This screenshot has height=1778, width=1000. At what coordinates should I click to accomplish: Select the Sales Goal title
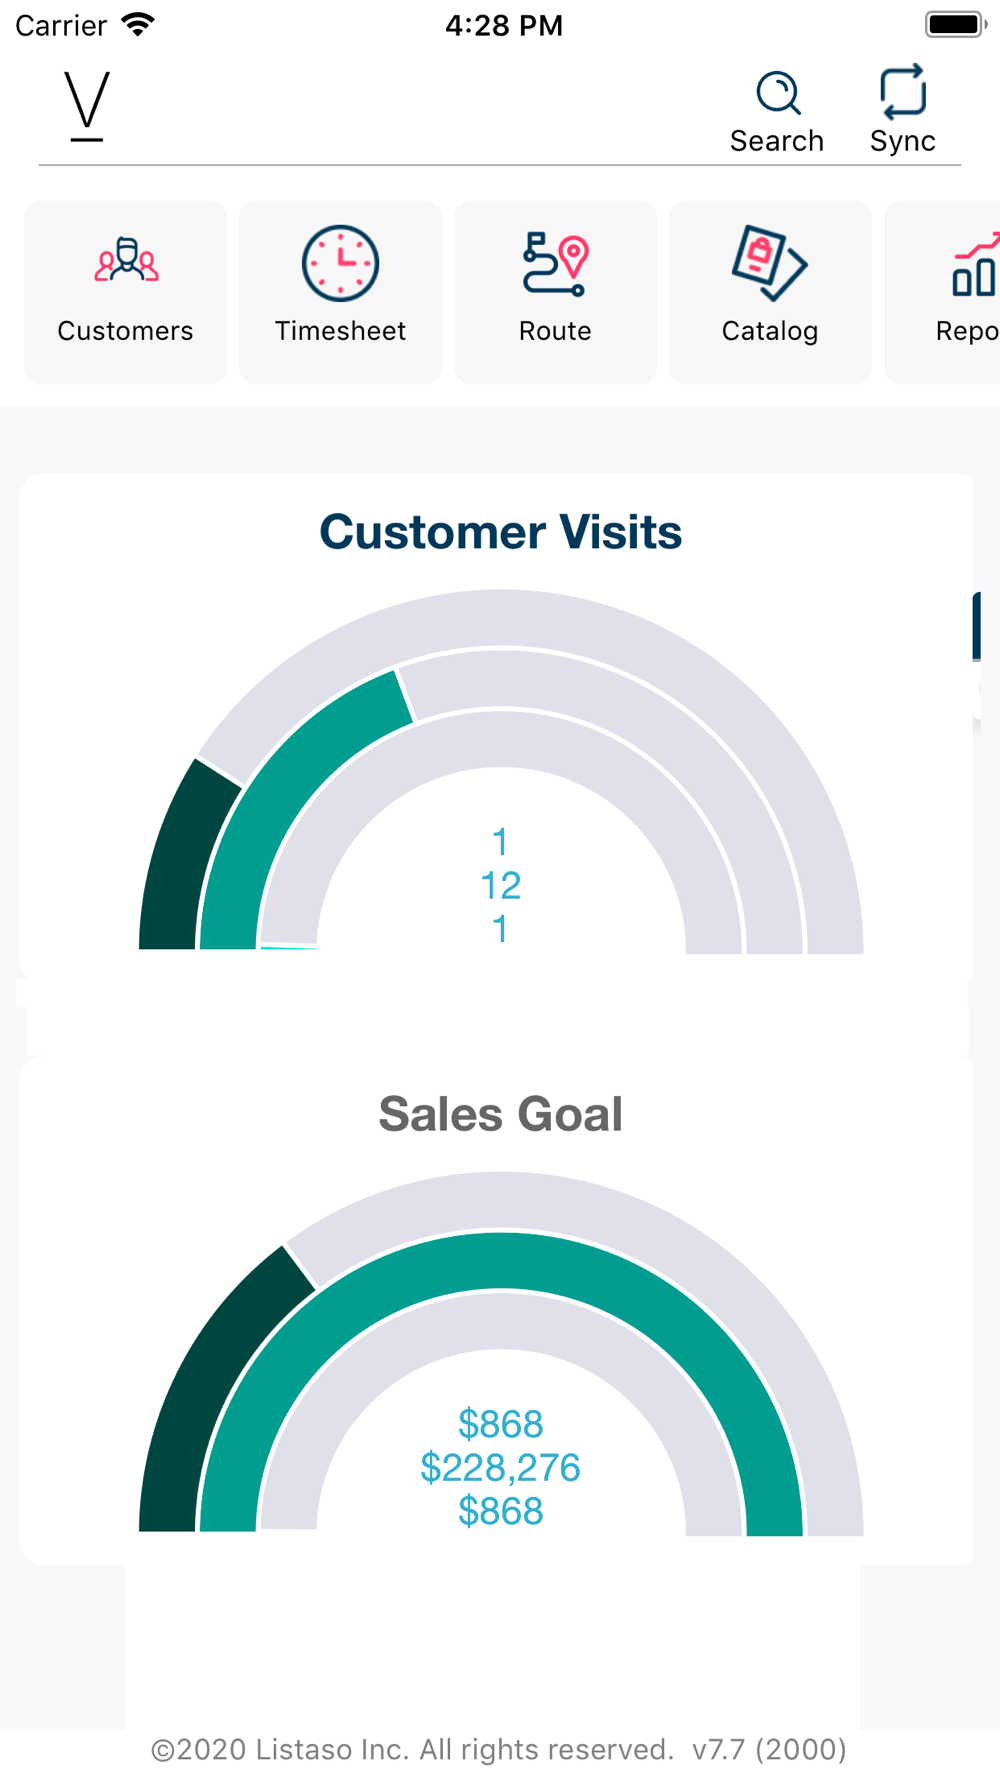pos(500,1114)
